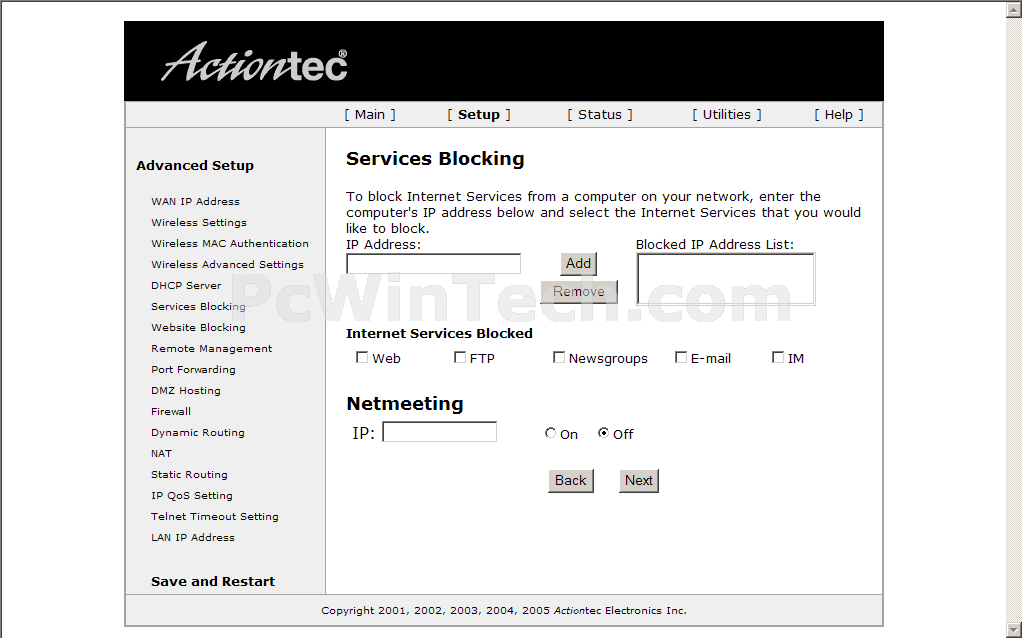Select Netmeeting Off radio button
1022x638 pixels.
pos(604,433)
